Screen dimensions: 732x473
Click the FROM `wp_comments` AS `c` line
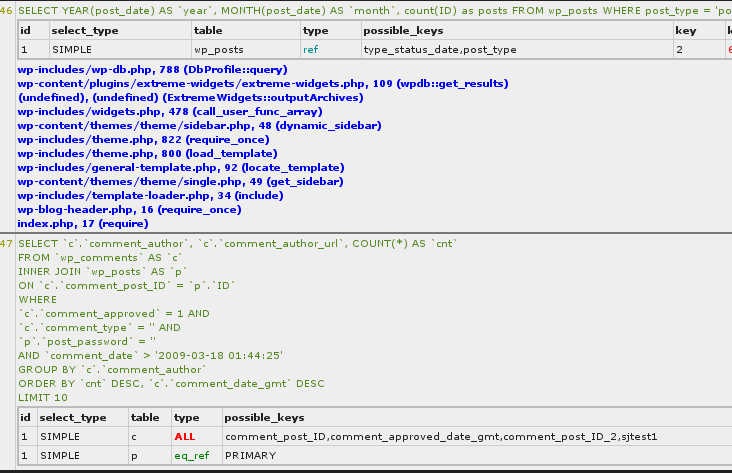(x=100, y=257)
